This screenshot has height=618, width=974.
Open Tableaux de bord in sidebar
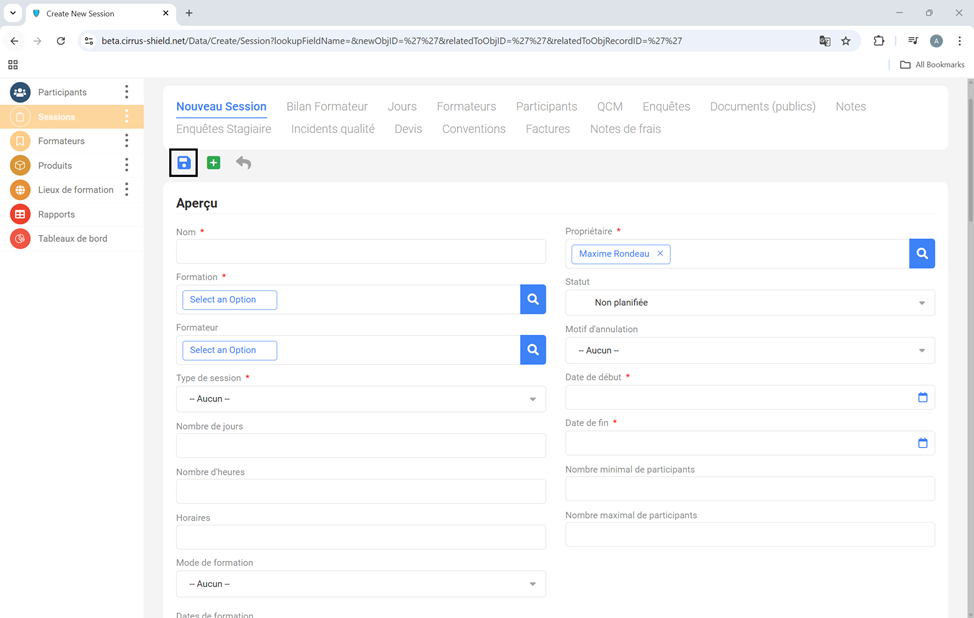72,239
